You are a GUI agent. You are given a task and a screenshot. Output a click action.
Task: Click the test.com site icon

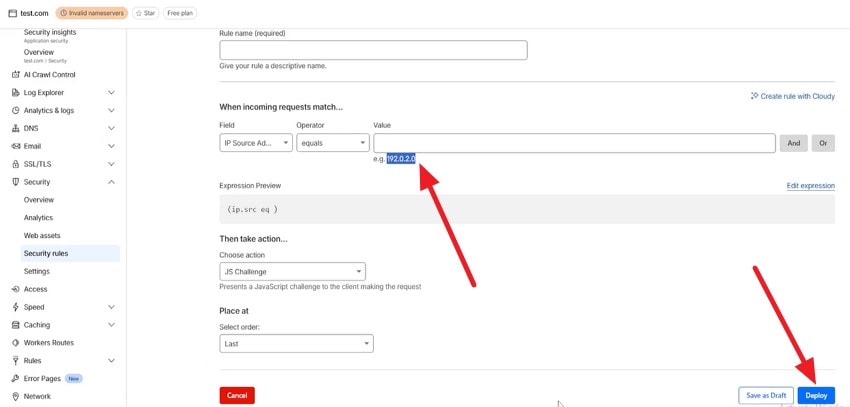13,13
